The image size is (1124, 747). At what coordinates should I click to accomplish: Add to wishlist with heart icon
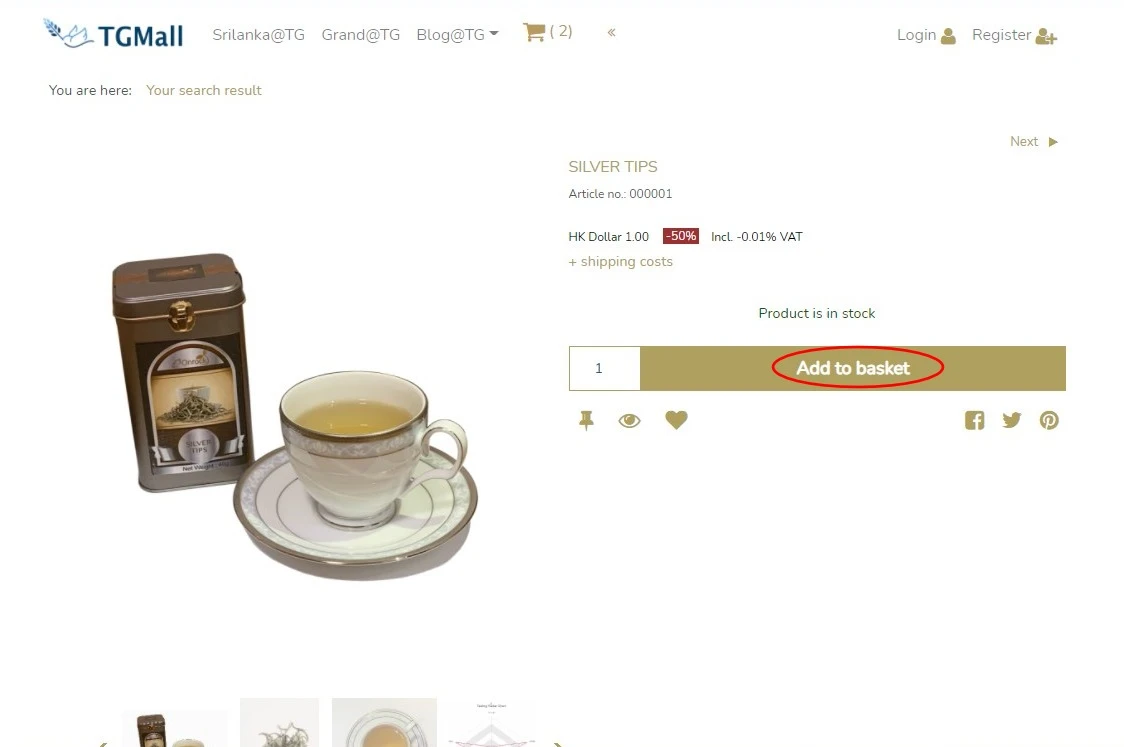click(x=676, y=420)
